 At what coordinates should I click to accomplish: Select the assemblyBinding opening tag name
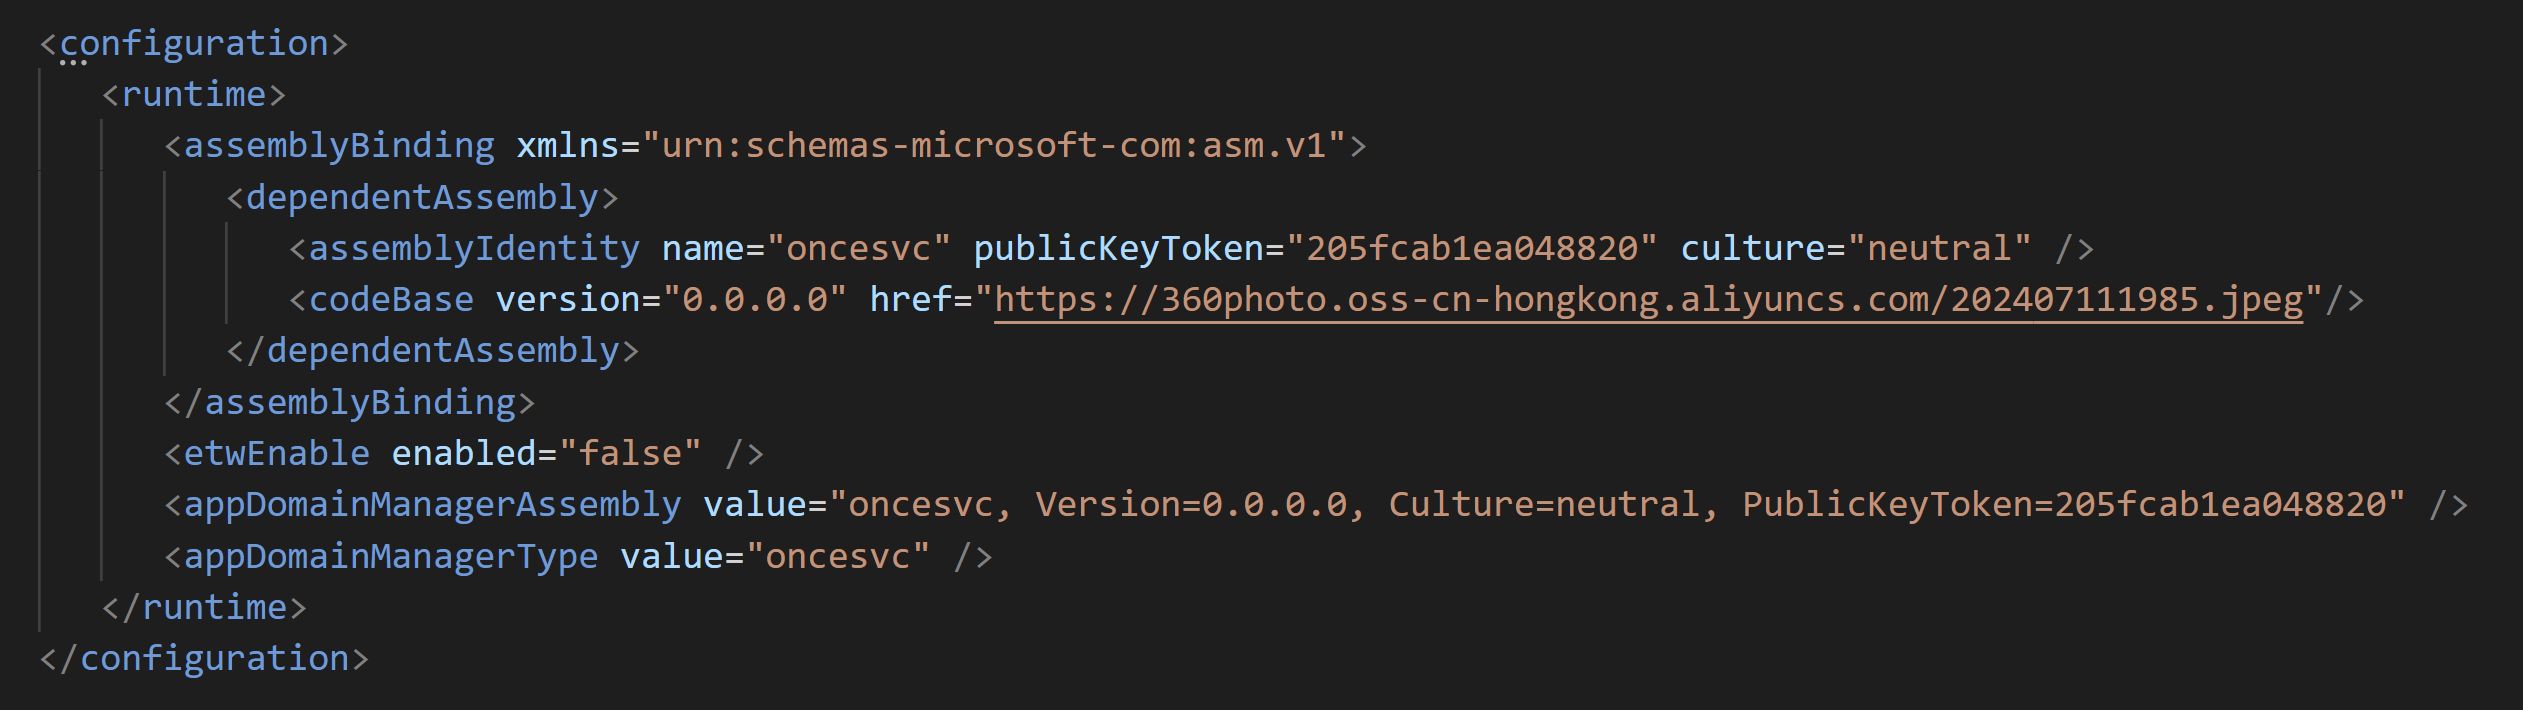tap(339, 146)
